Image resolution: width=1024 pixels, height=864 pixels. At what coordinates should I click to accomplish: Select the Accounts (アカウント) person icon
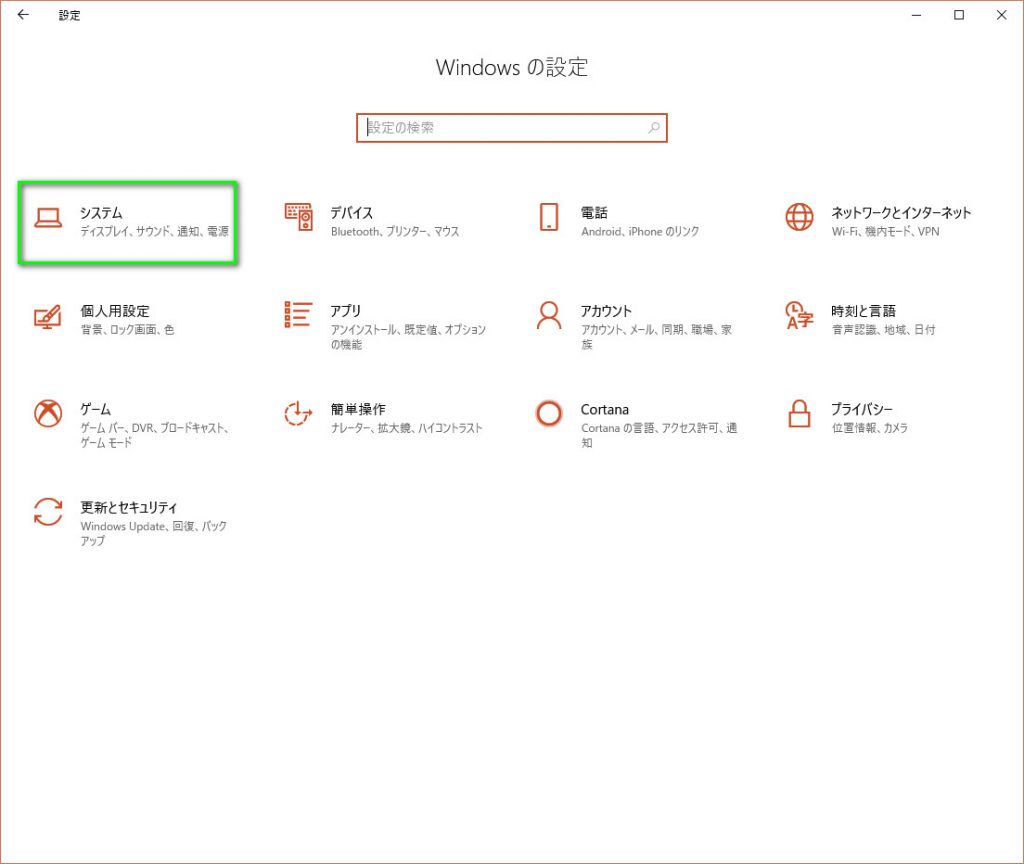tap(548, 316)
